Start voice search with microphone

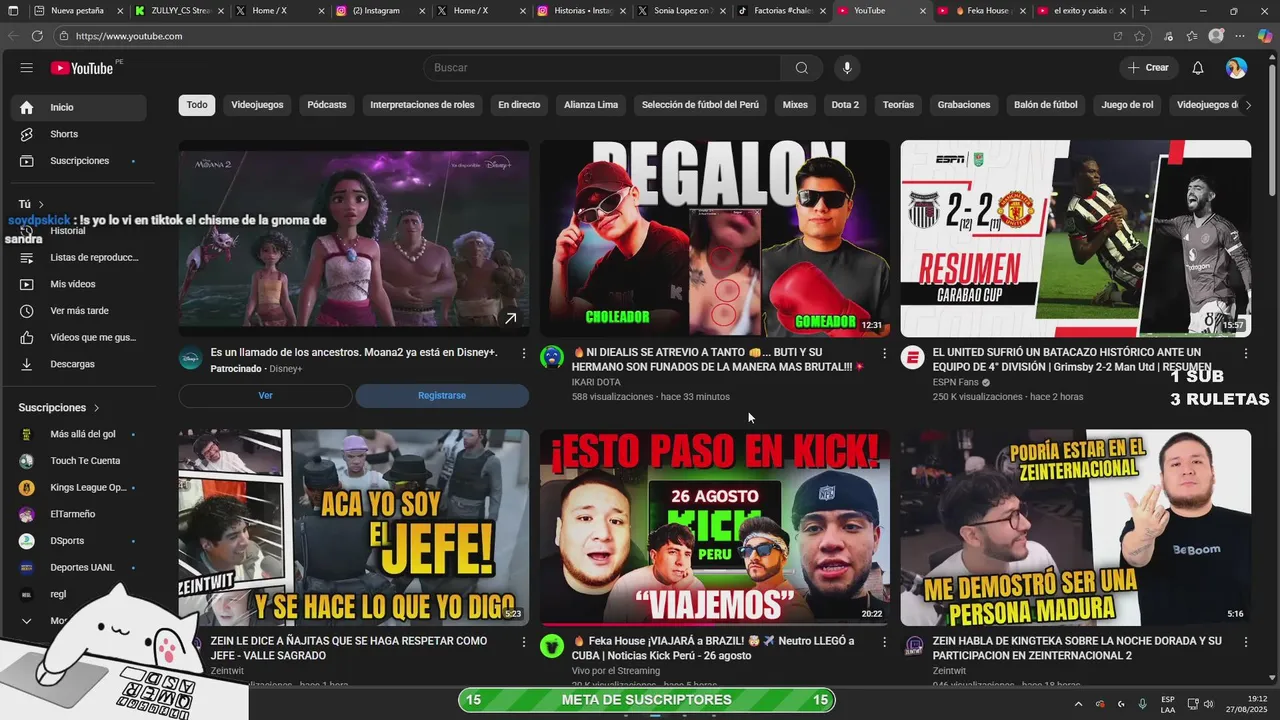coord(847,68)
